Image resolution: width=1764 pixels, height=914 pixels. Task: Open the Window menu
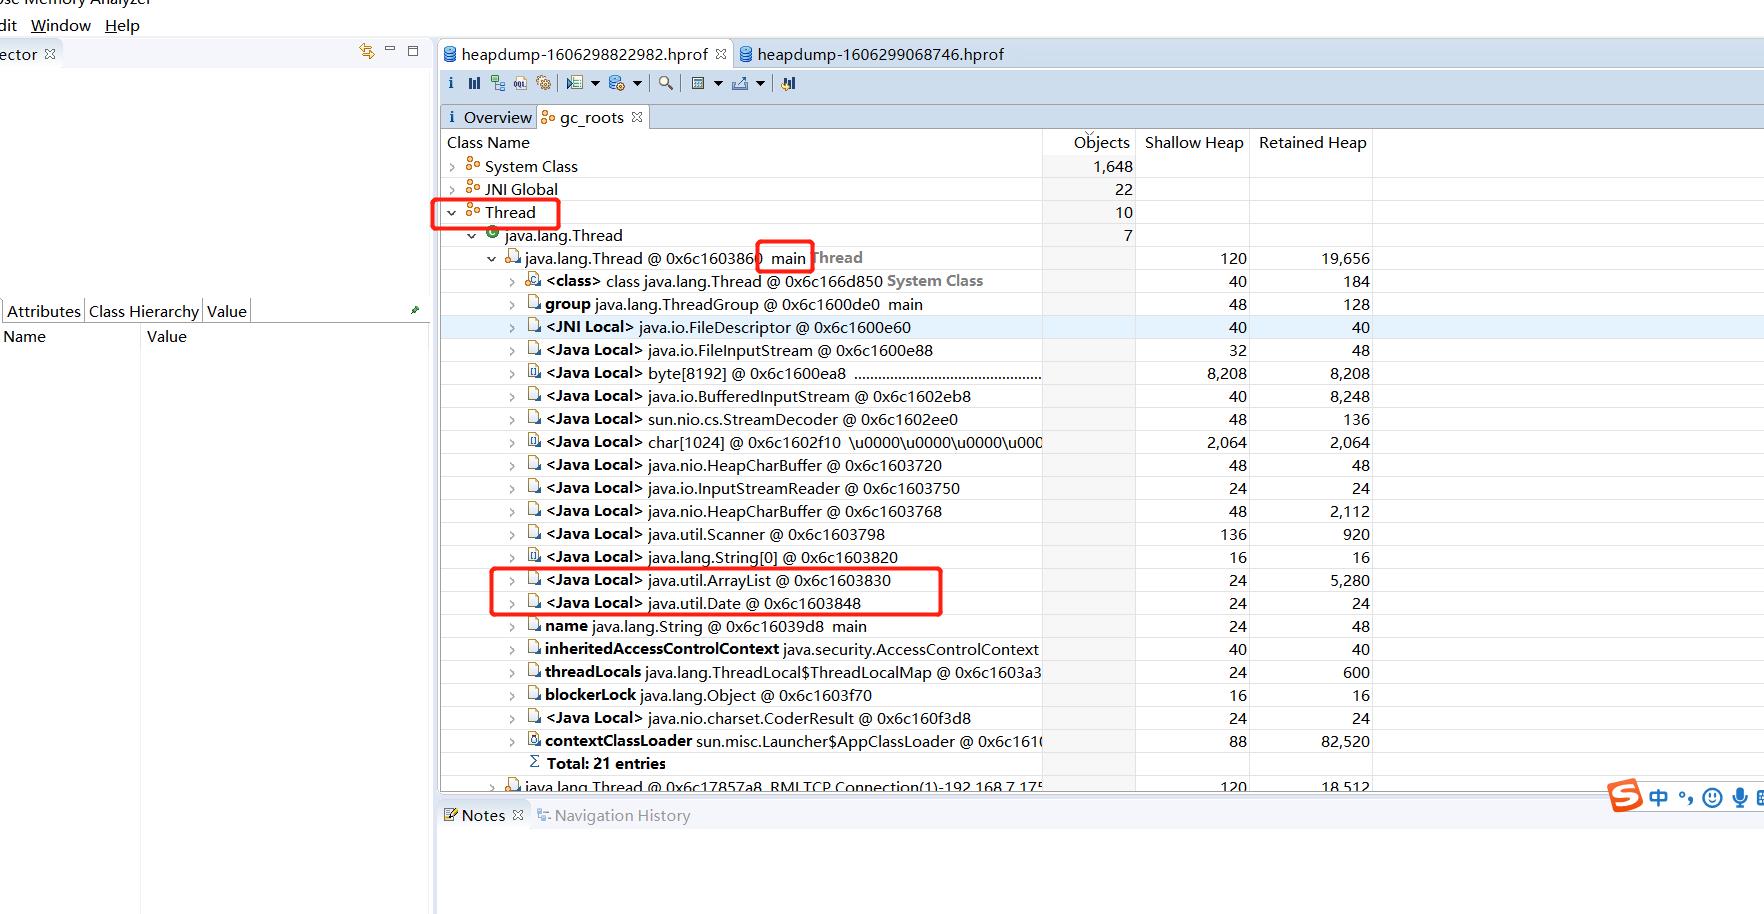pos(61,25)
